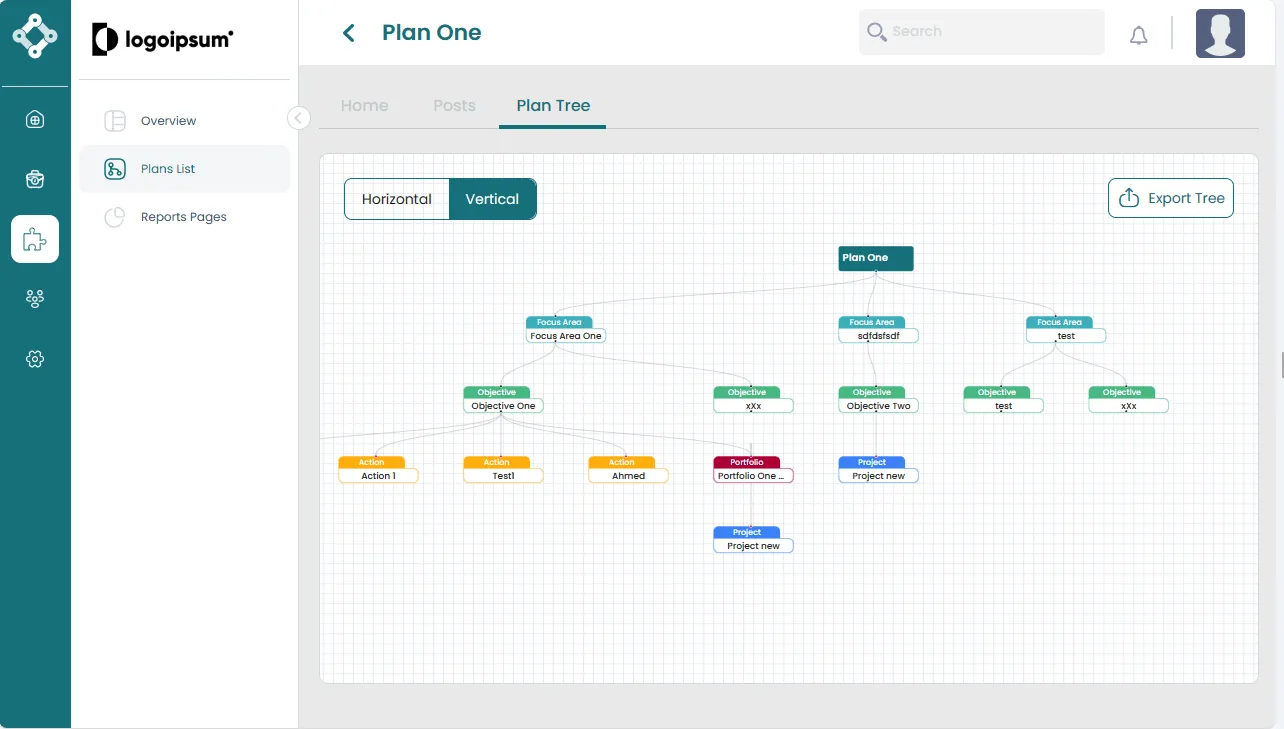This screenshot has width=1284, height=729.
Task: Select the xXx objective under Focus Area One
Action: (x=753, y=400)
